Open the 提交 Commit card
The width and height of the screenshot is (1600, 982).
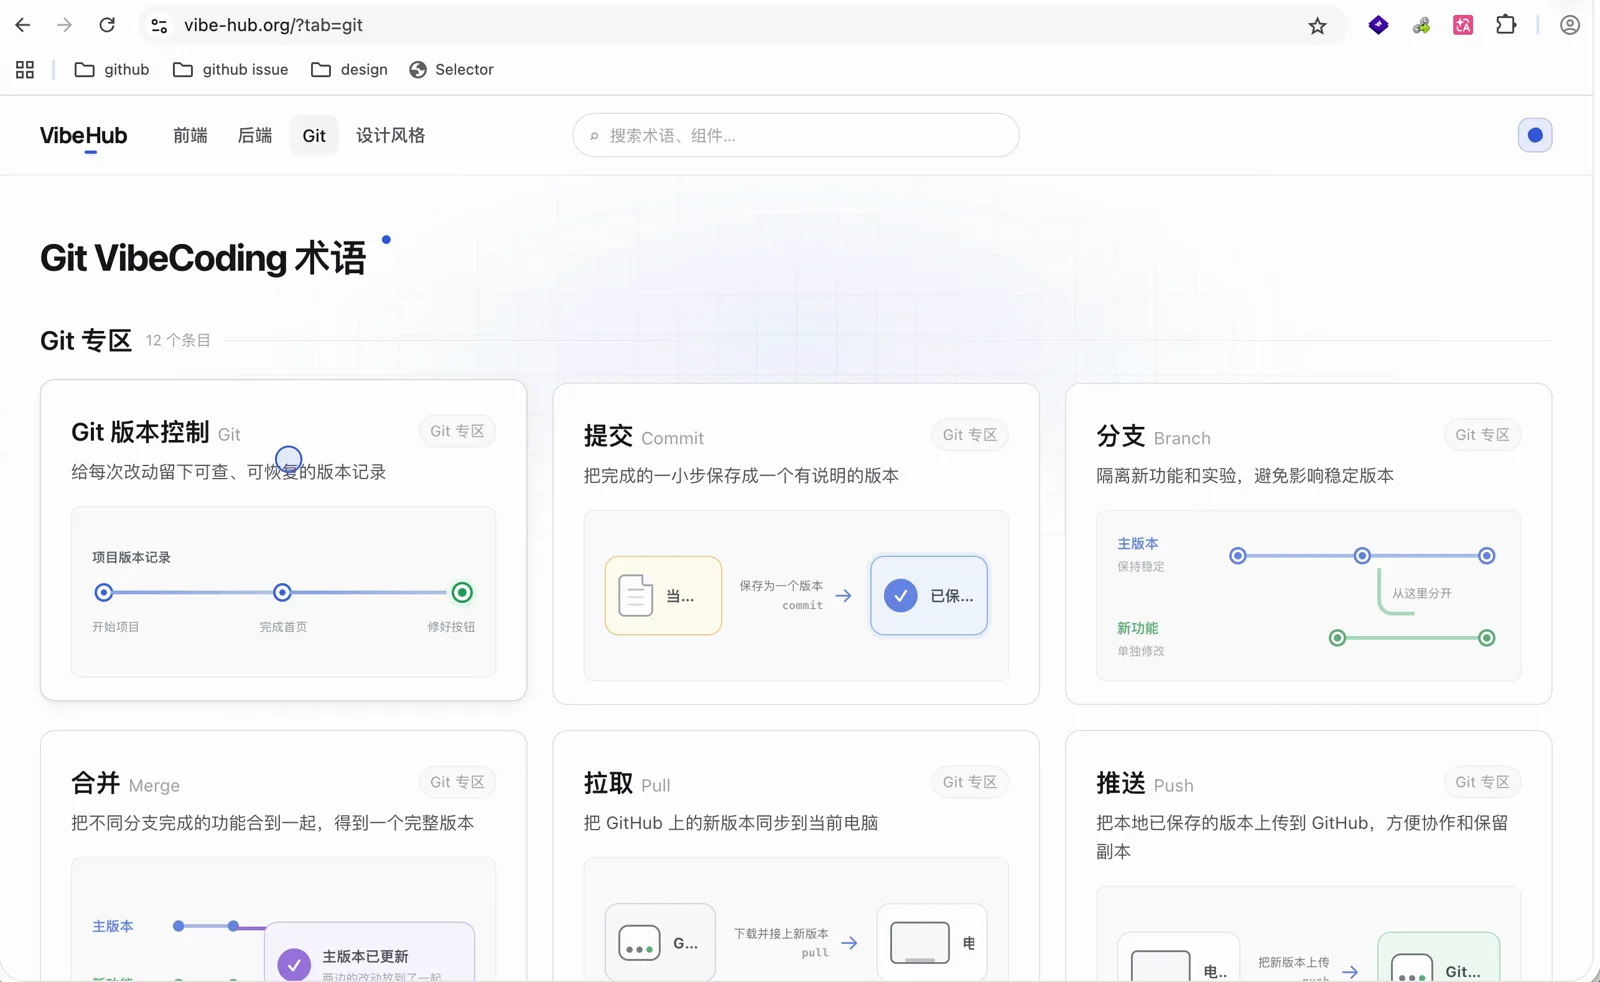tap(796, 544)
